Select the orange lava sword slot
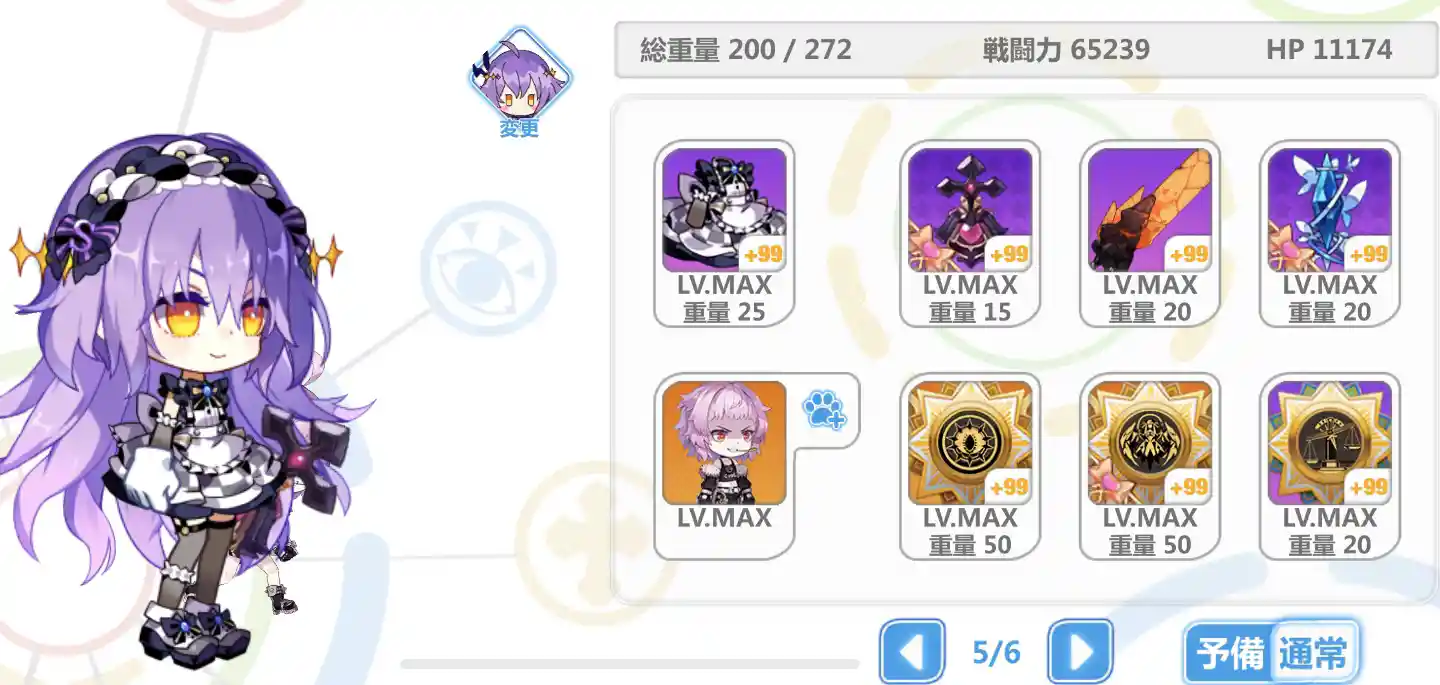Image resolution: width=1440 pixels, height=685 pixels. point(1150,233)
